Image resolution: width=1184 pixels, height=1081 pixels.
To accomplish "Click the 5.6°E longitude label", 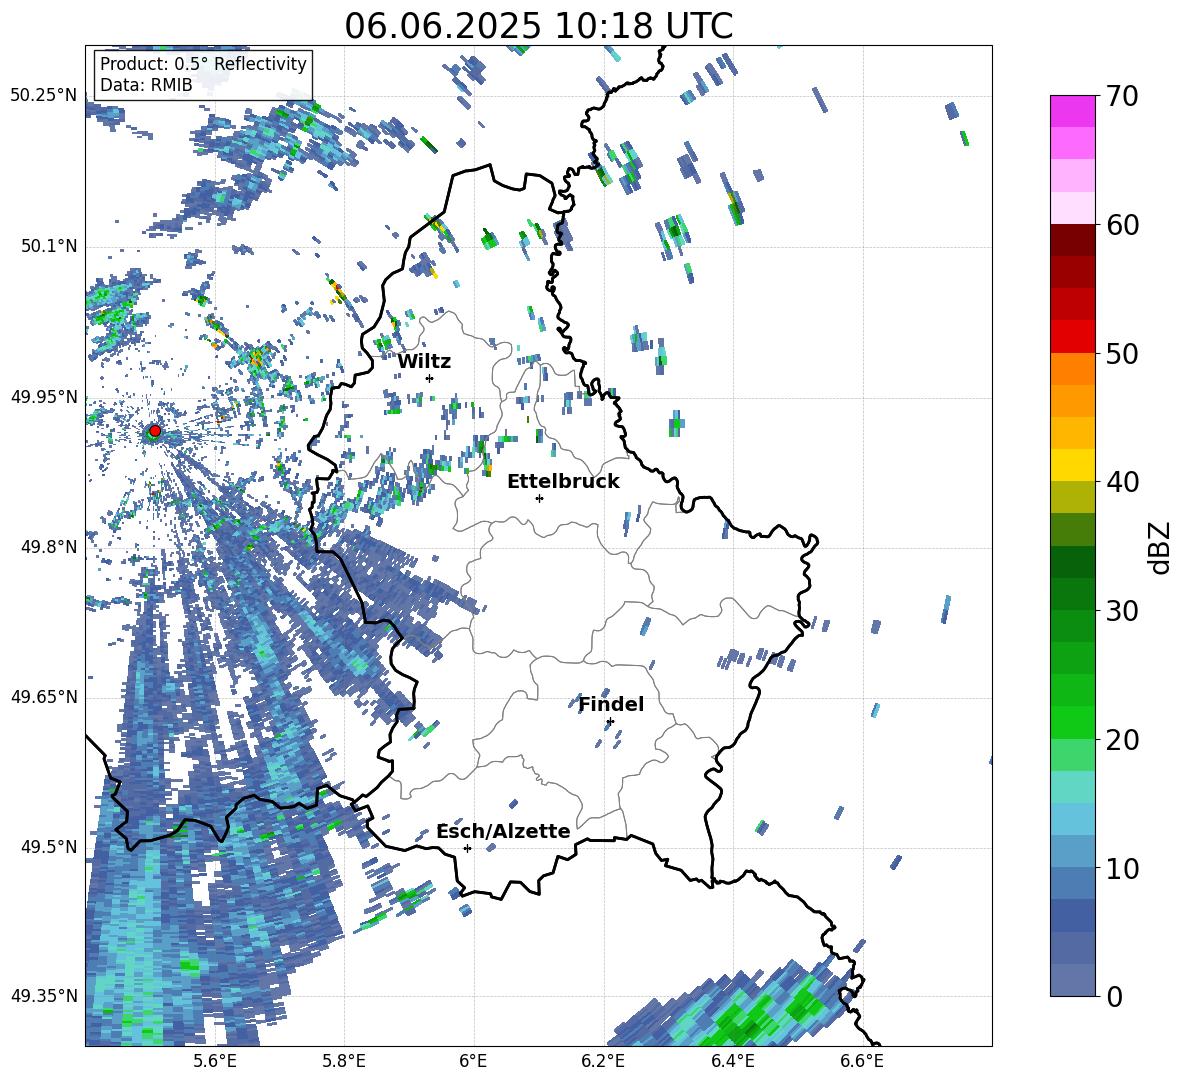I will (215, 1062).
